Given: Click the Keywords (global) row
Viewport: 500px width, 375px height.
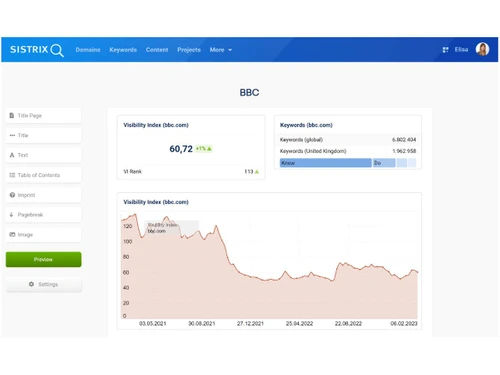Looking at the screenshot, I should 348,140.
